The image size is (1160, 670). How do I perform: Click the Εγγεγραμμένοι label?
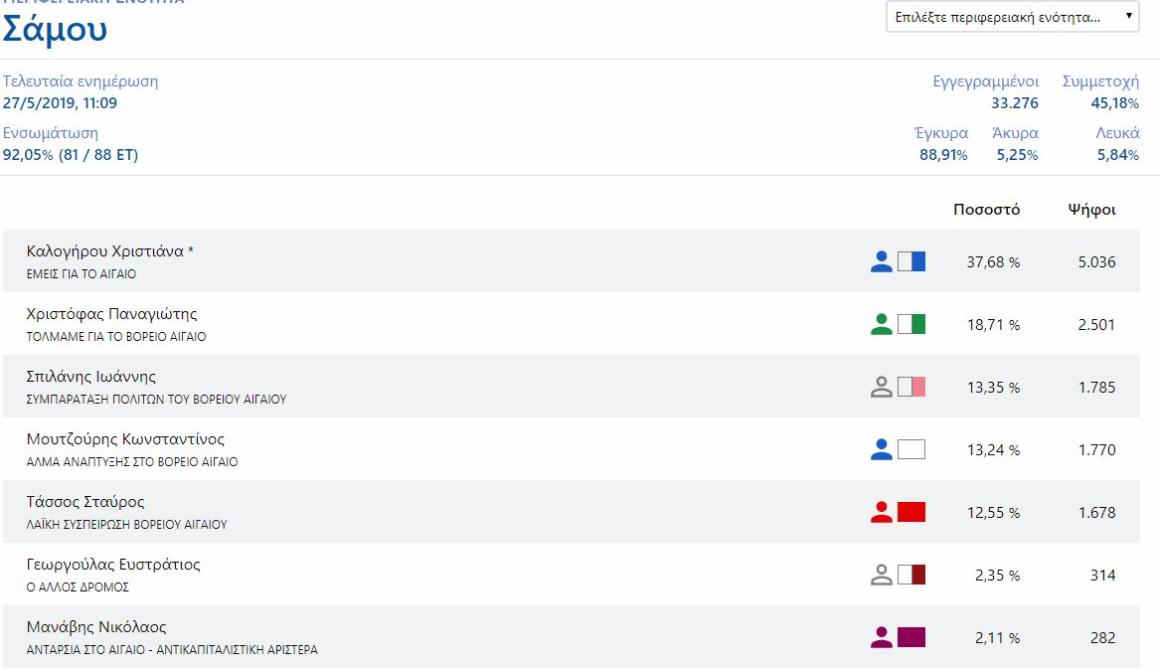[985, 82]
